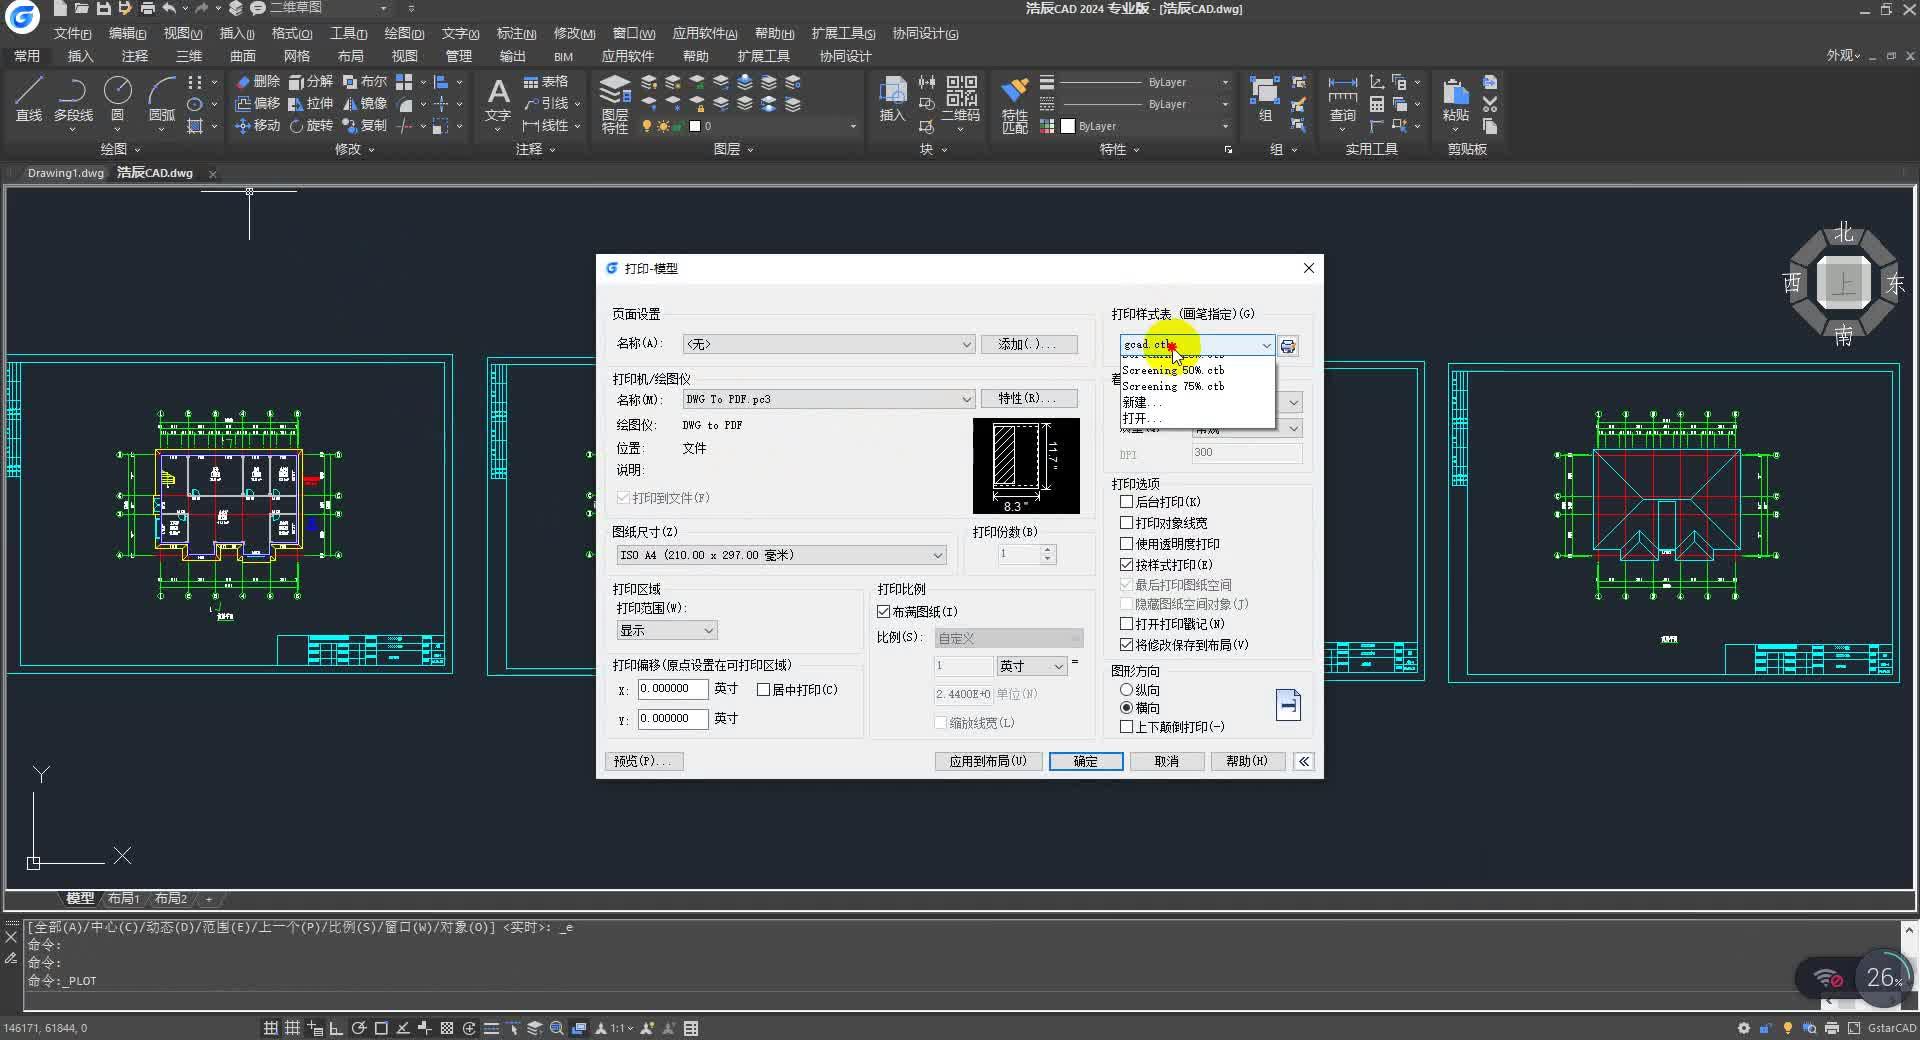Click the QR code (二维码) tool

pos(961,100)
